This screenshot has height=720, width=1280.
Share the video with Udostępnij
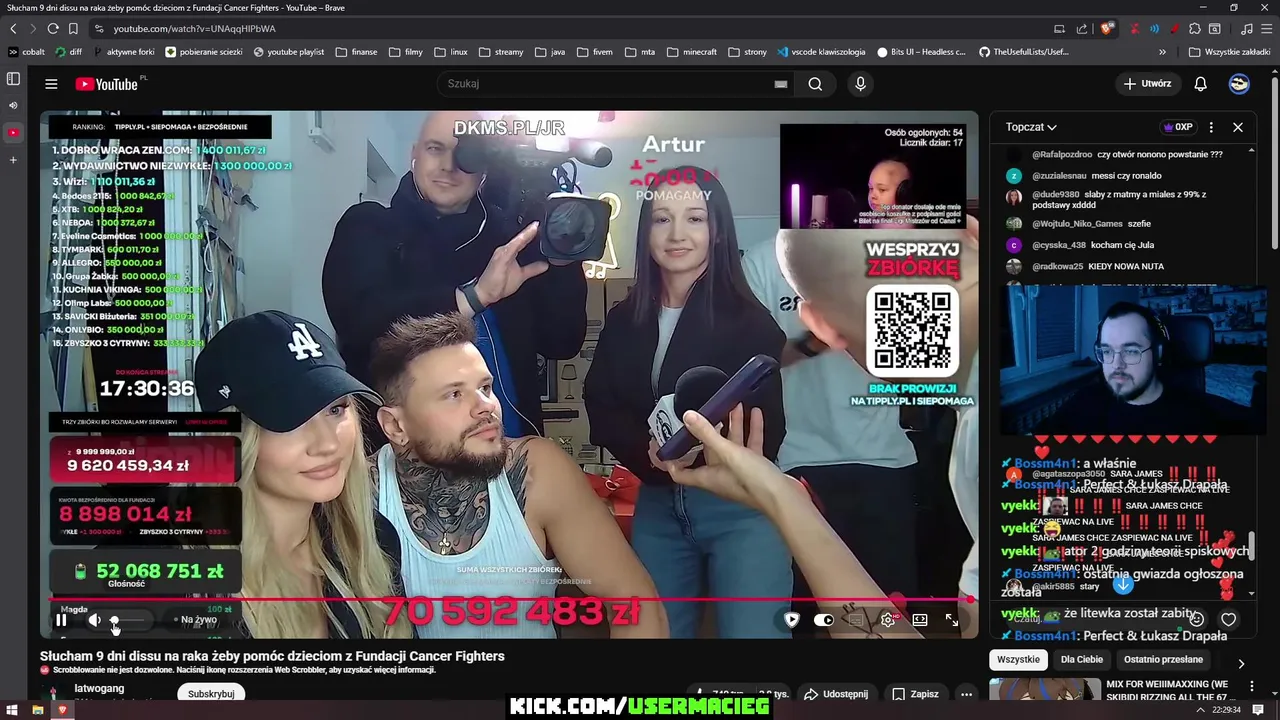tap(836, 694)
